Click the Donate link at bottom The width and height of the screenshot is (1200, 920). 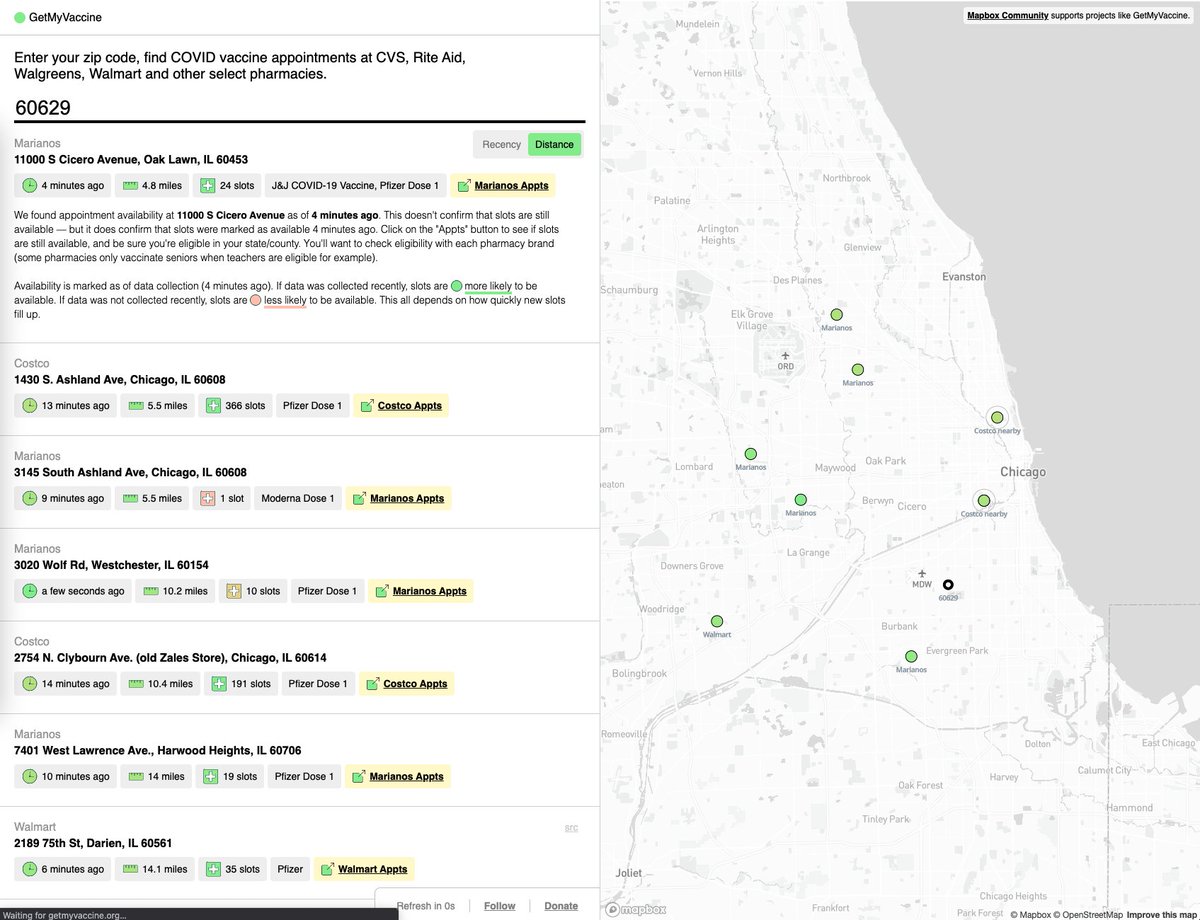click(561, 906)
